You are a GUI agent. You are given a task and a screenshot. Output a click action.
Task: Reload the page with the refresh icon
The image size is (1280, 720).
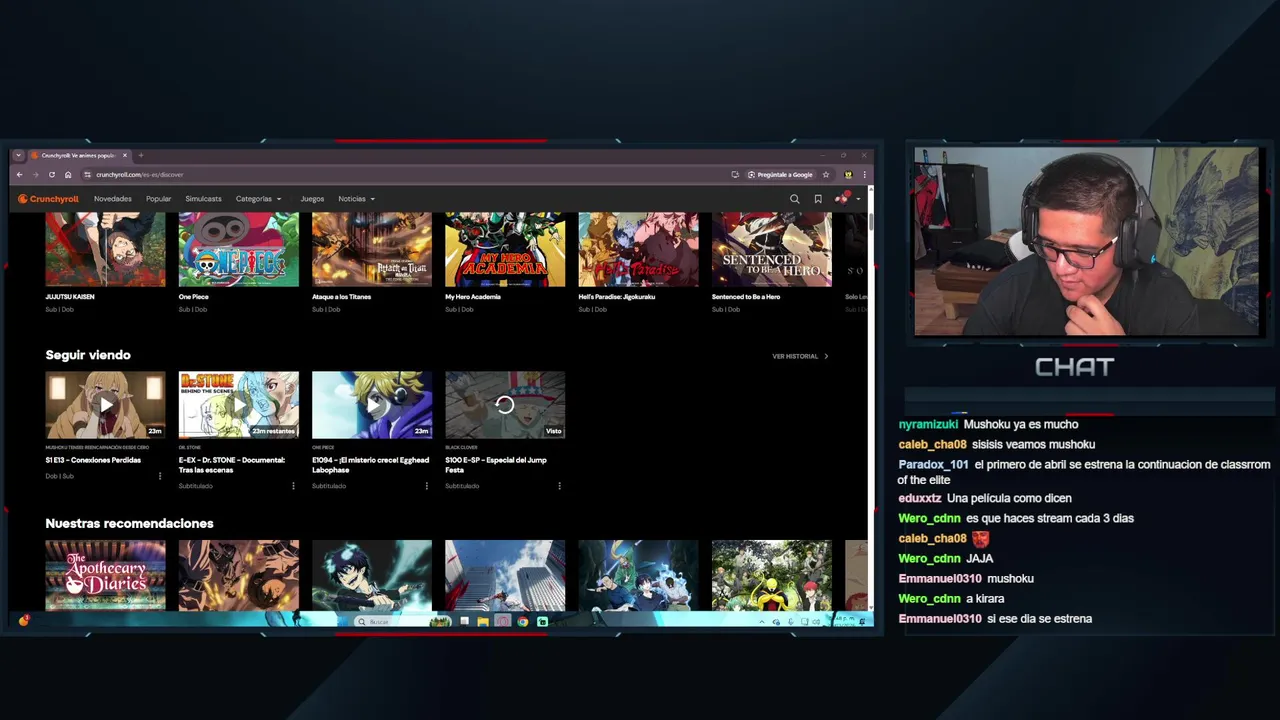pos(52,175)
